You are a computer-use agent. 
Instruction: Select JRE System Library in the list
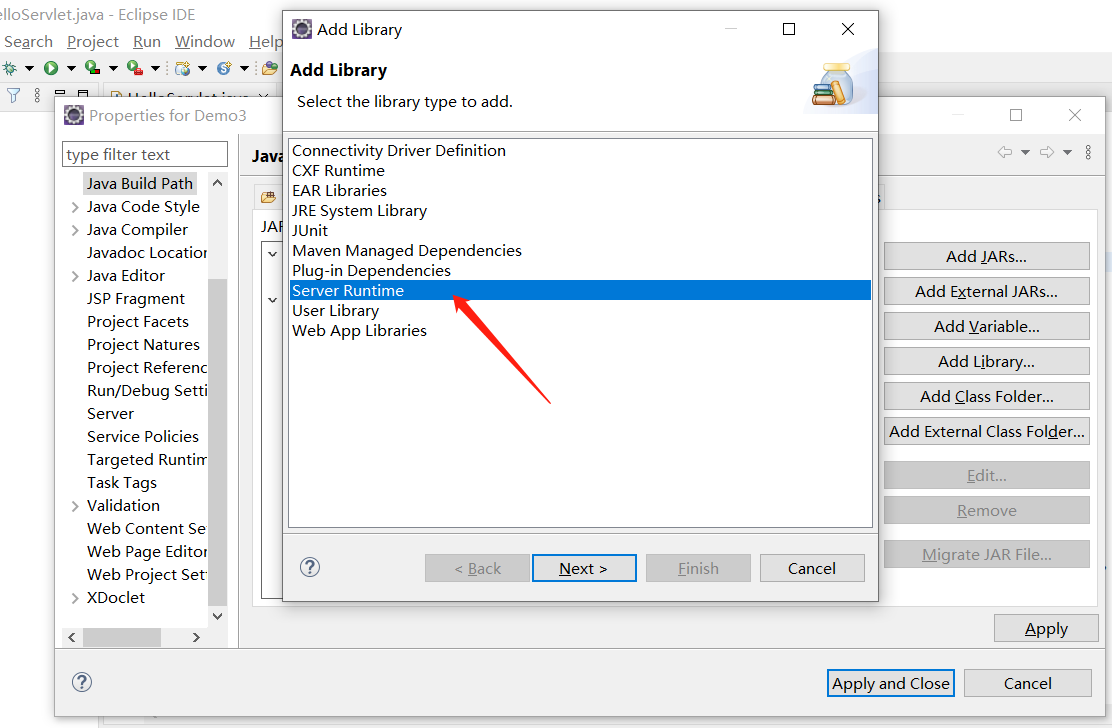point(359,210)
